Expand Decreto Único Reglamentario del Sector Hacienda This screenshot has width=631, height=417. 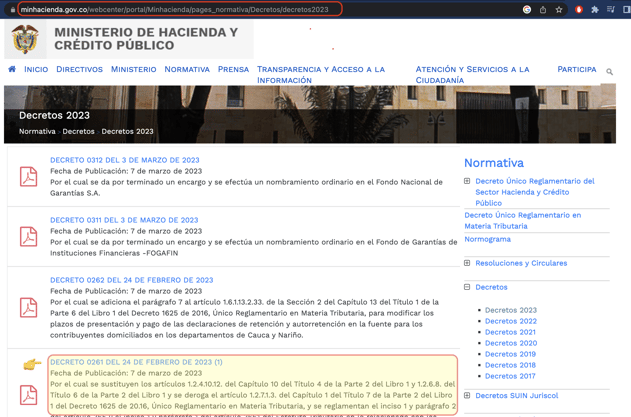467,181
